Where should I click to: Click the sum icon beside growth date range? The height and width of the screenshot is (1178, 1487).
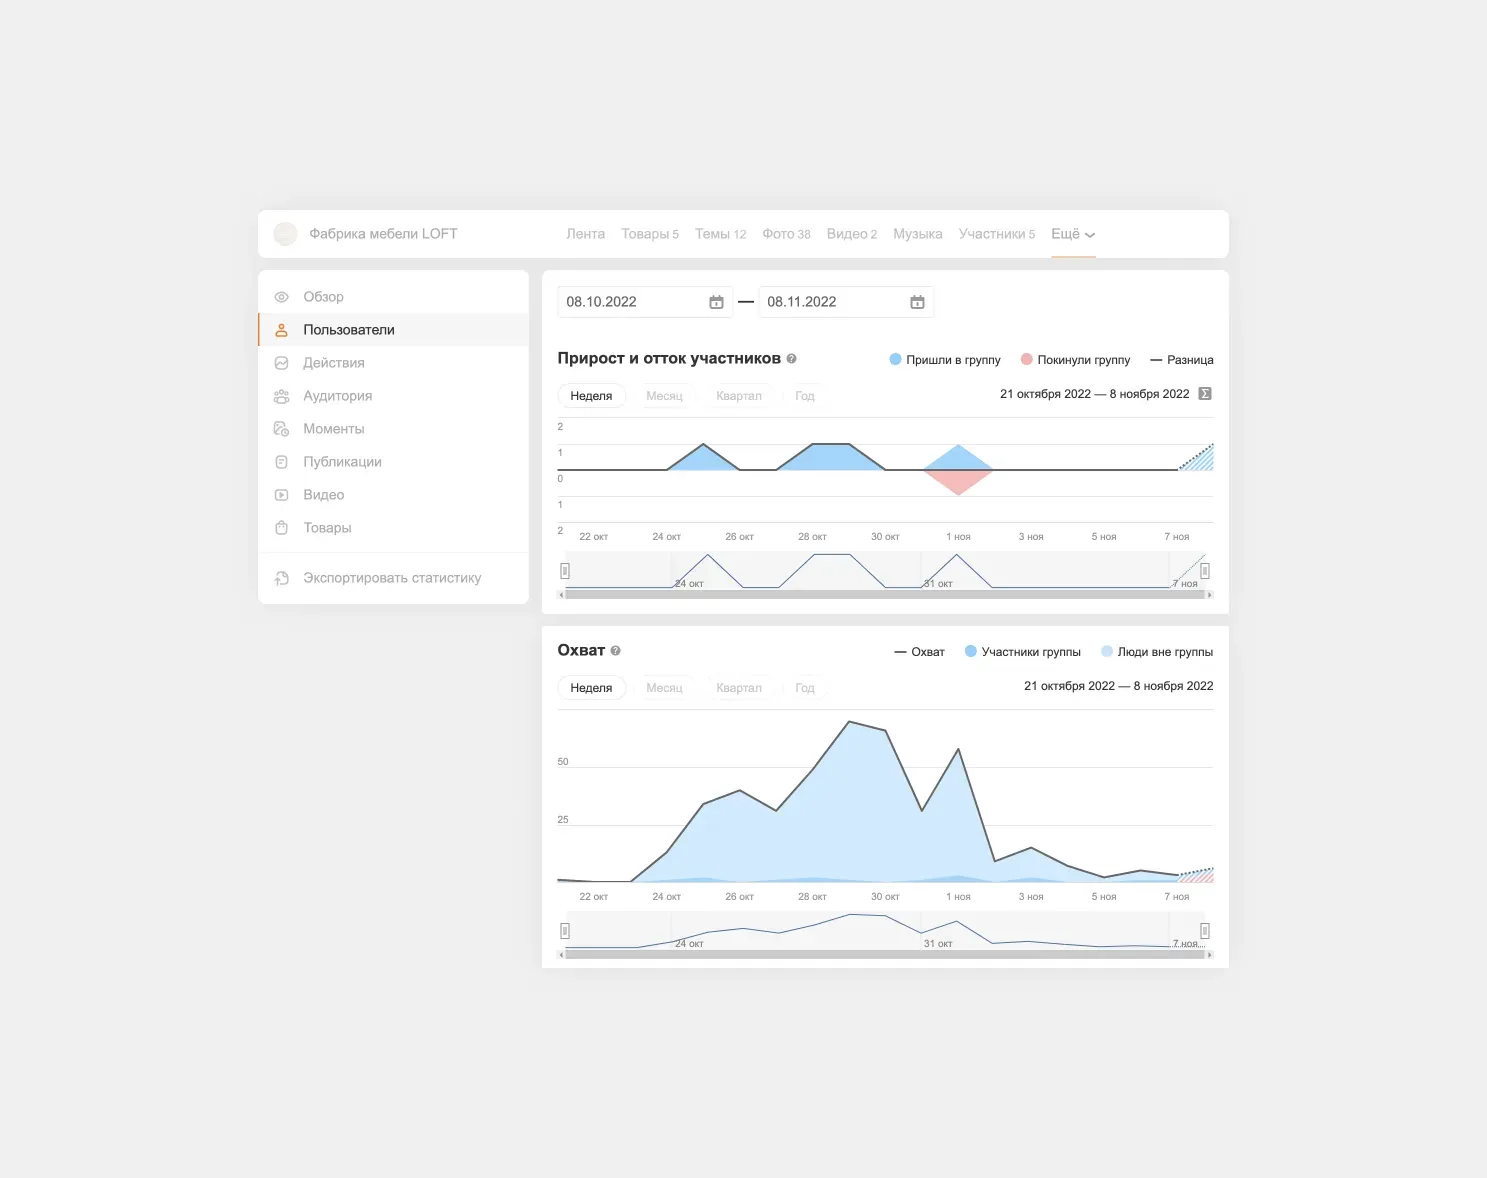click(1205, 394)
